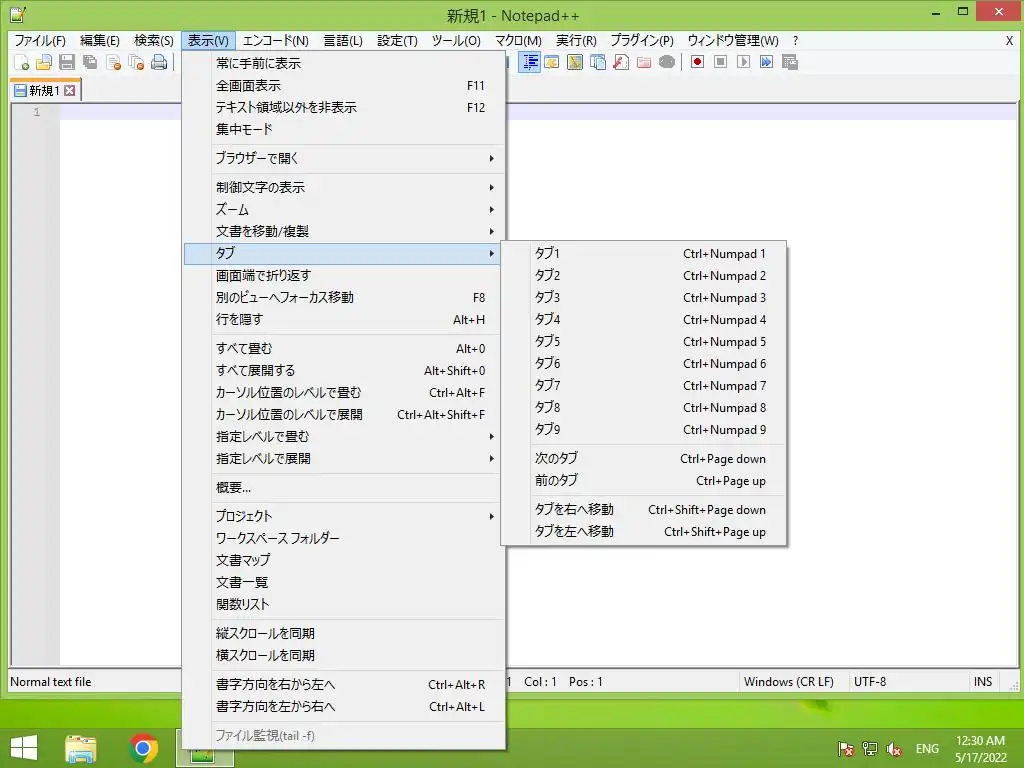Open the エンコード(N) menu
The width and height of the screenshot is (1024, 768).
click(x=276, y=40)
